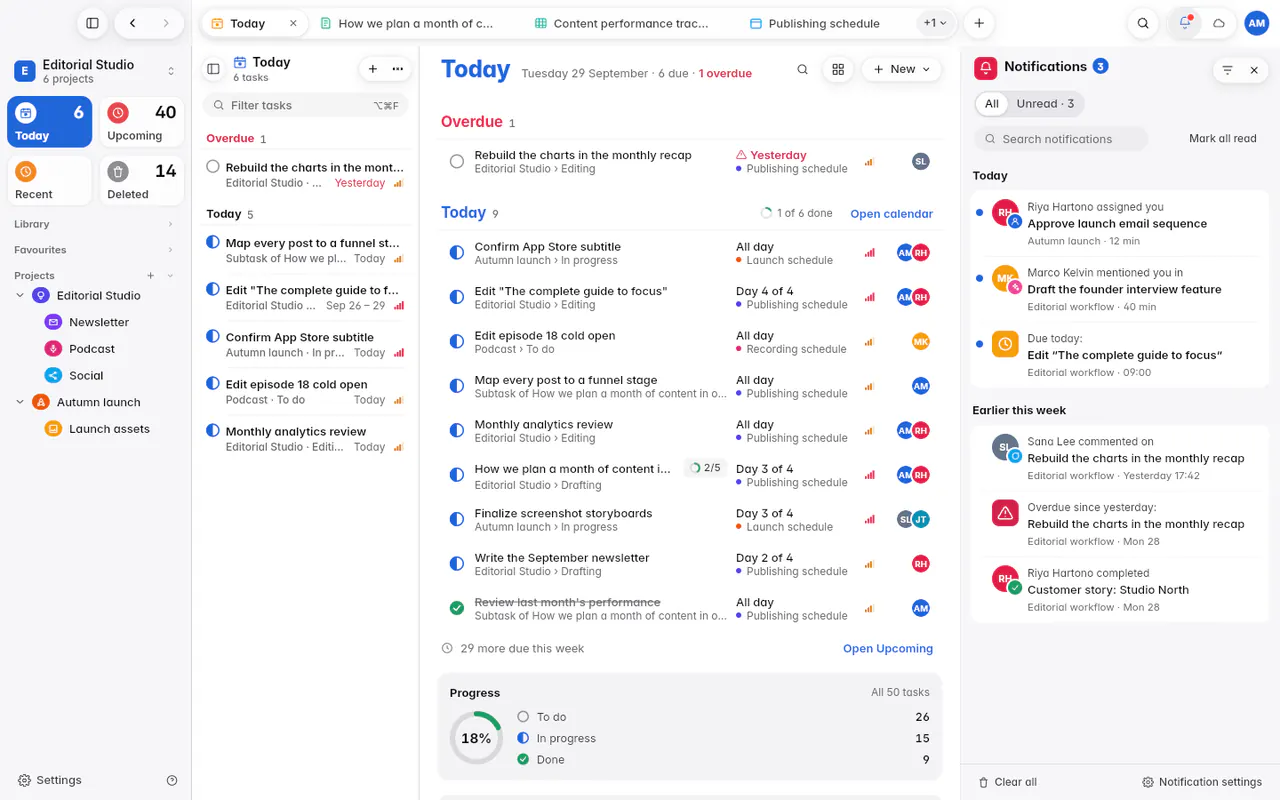Switch to the Publishing schedule tab

815,23
